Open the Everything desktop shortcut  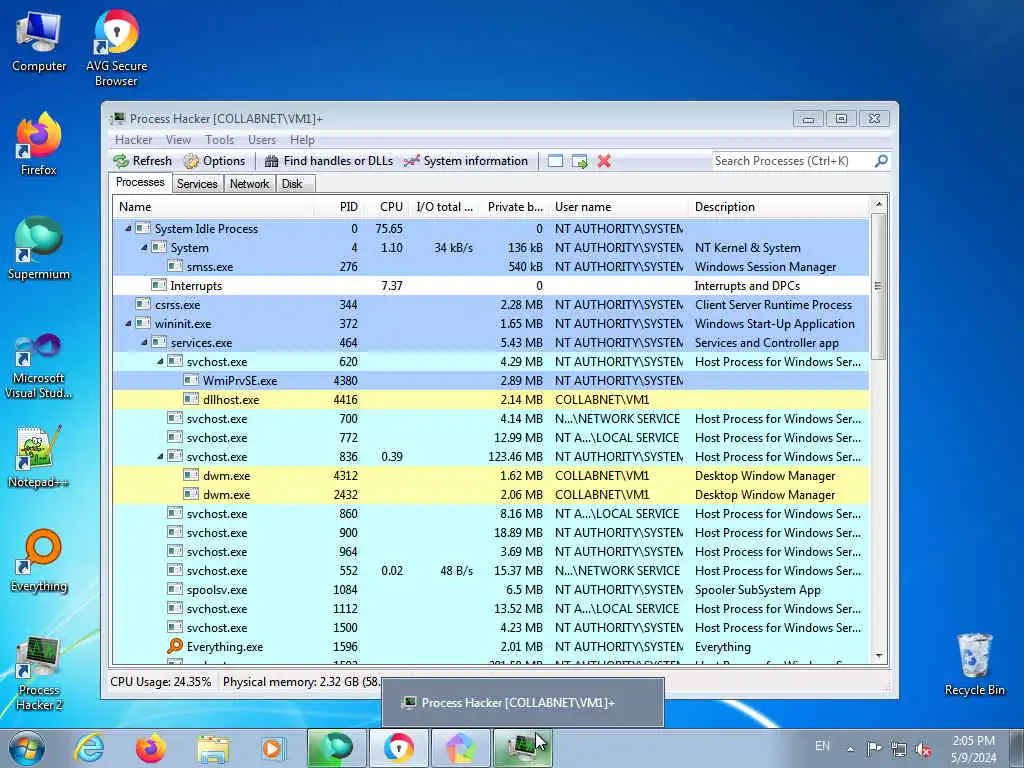[39, 561]
